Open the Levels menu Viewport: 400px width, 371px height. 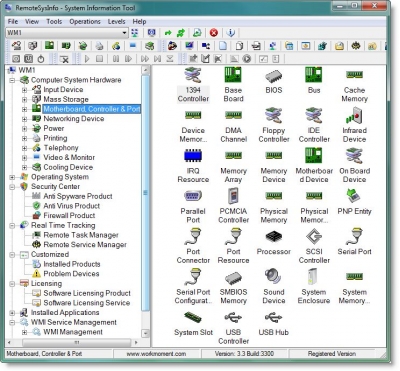click(116, 21)
